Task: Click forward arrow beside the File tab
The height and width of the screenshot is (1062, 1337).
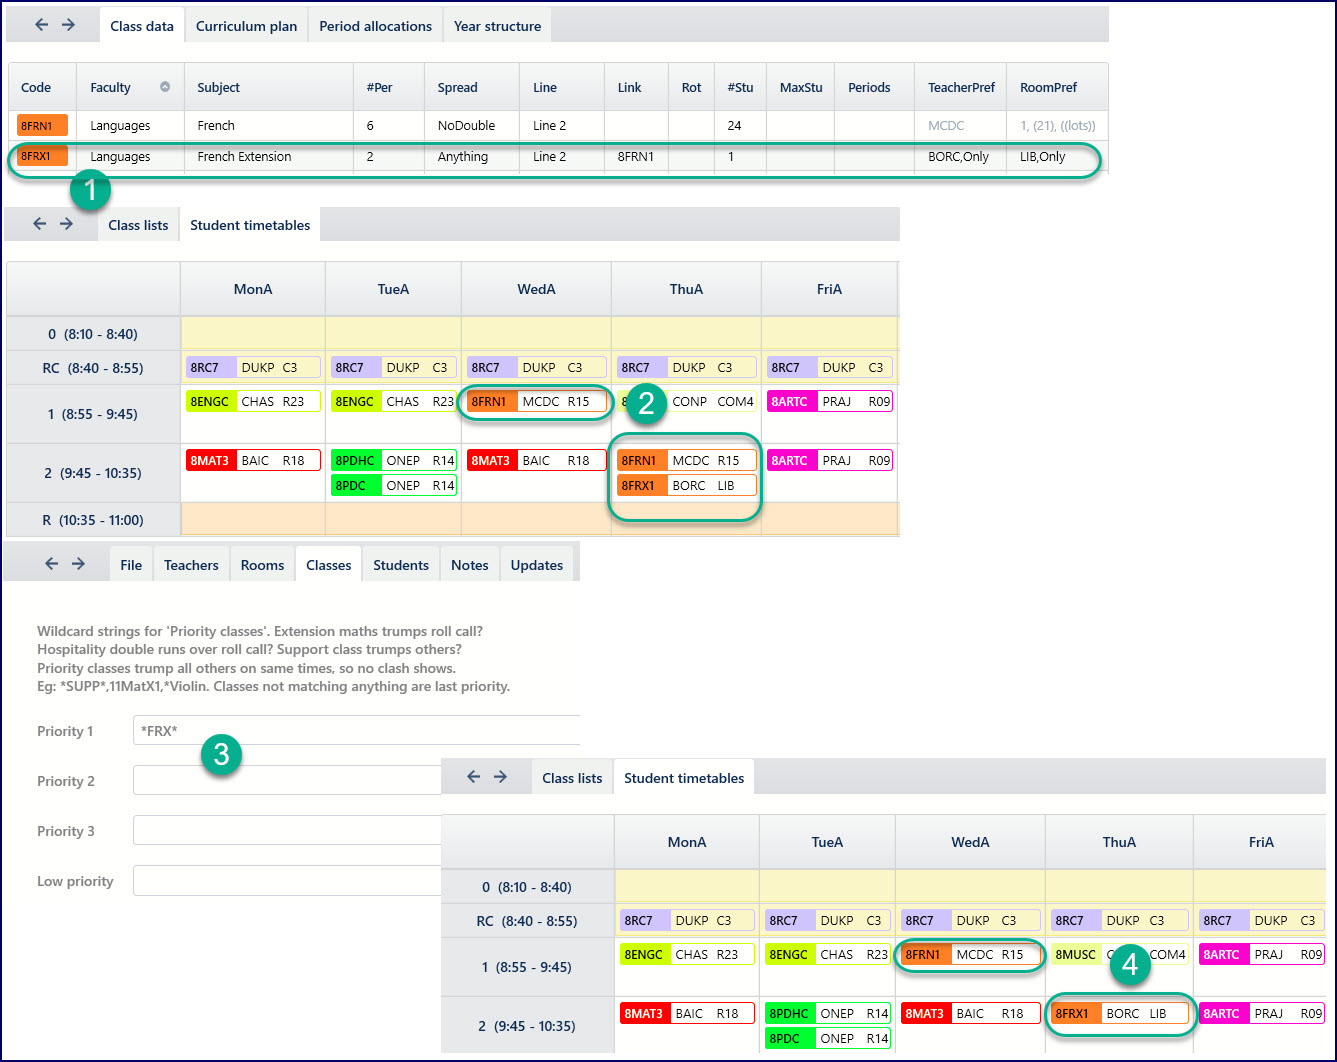Action: pyautogui.click(x=78, y=564)
